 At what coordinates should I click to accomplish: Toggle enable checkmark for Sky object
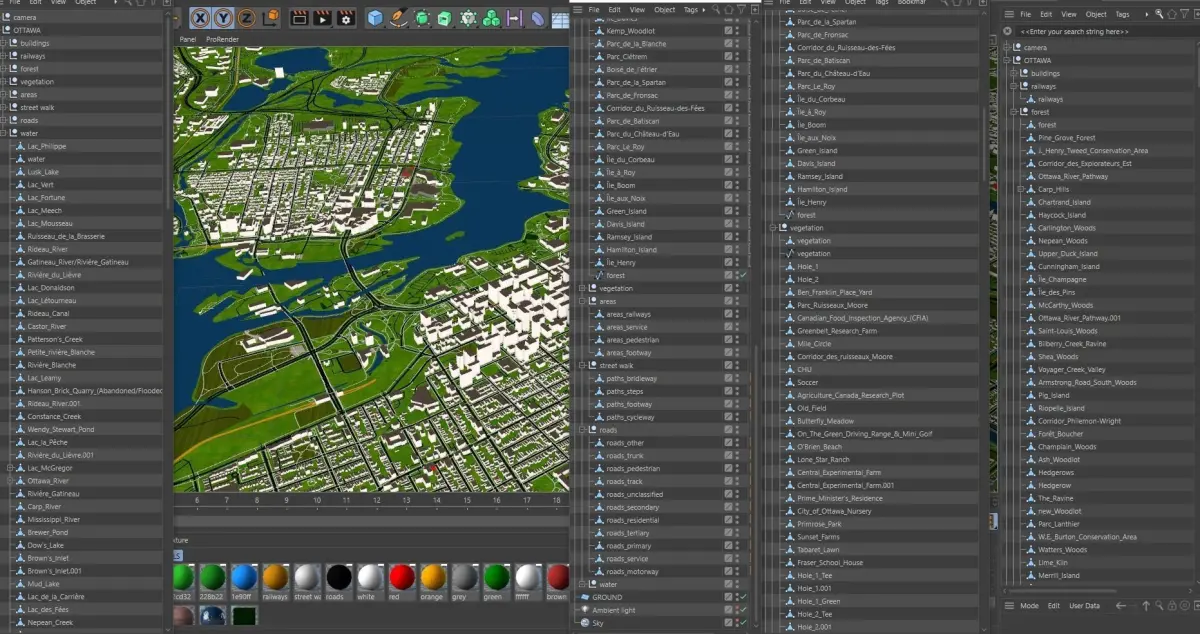743,622
